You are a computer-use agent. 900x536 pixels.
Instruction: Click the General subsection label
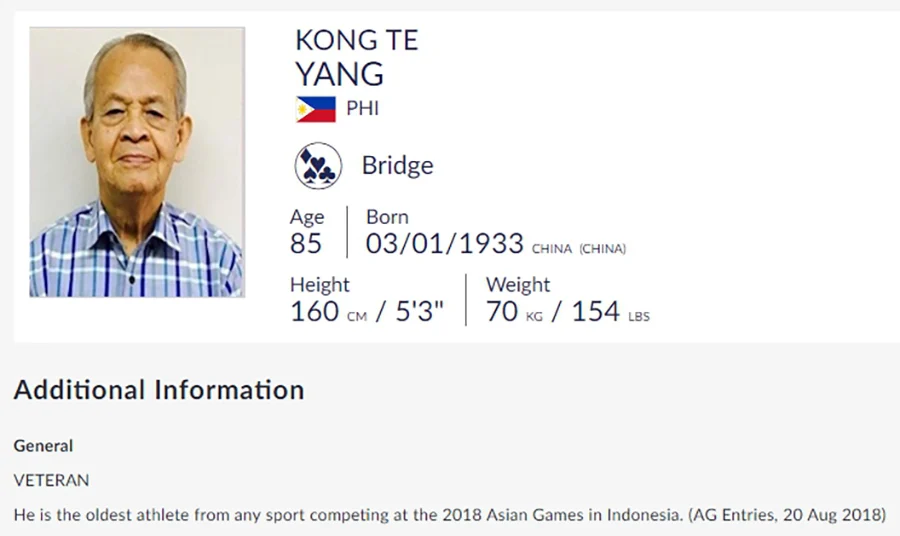point(44,446)
